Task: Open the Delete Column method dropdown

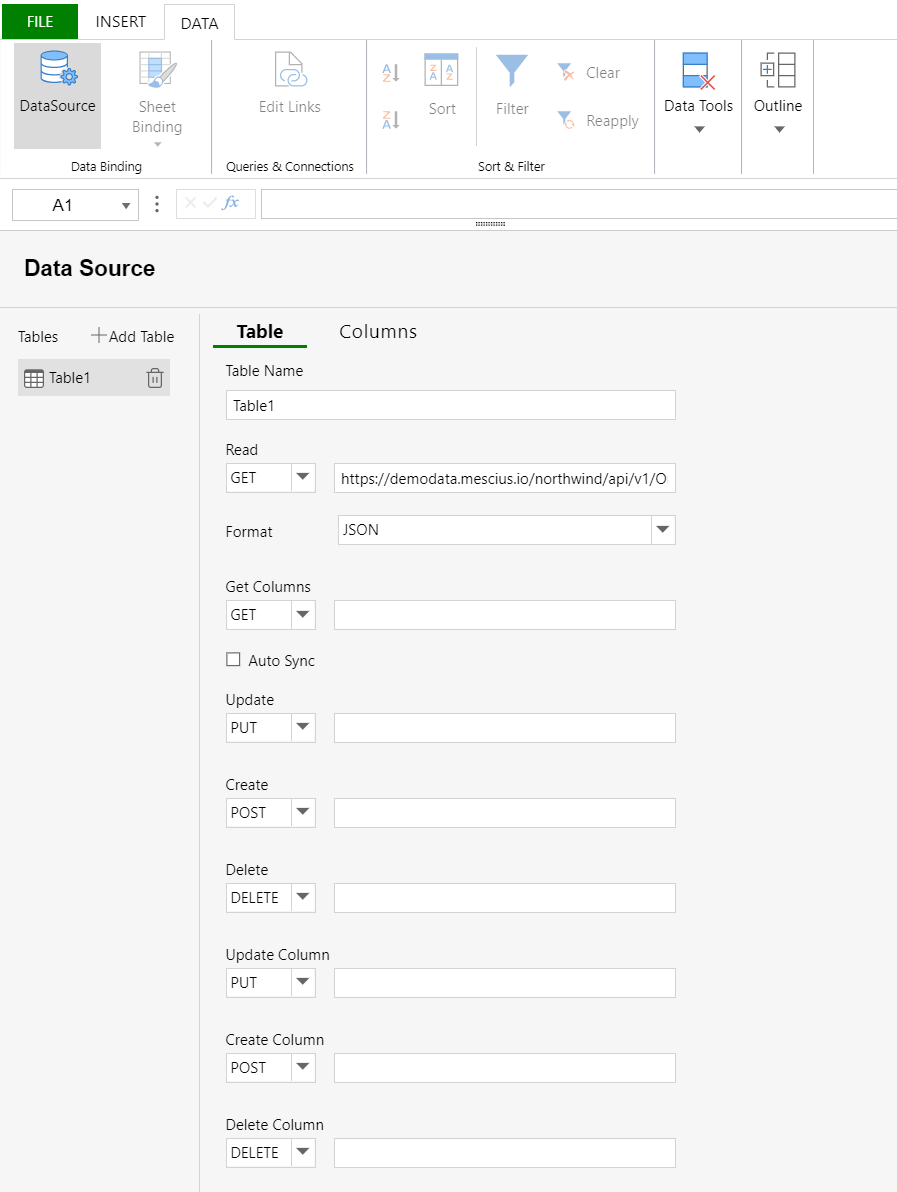Action: pos(303,1153)
